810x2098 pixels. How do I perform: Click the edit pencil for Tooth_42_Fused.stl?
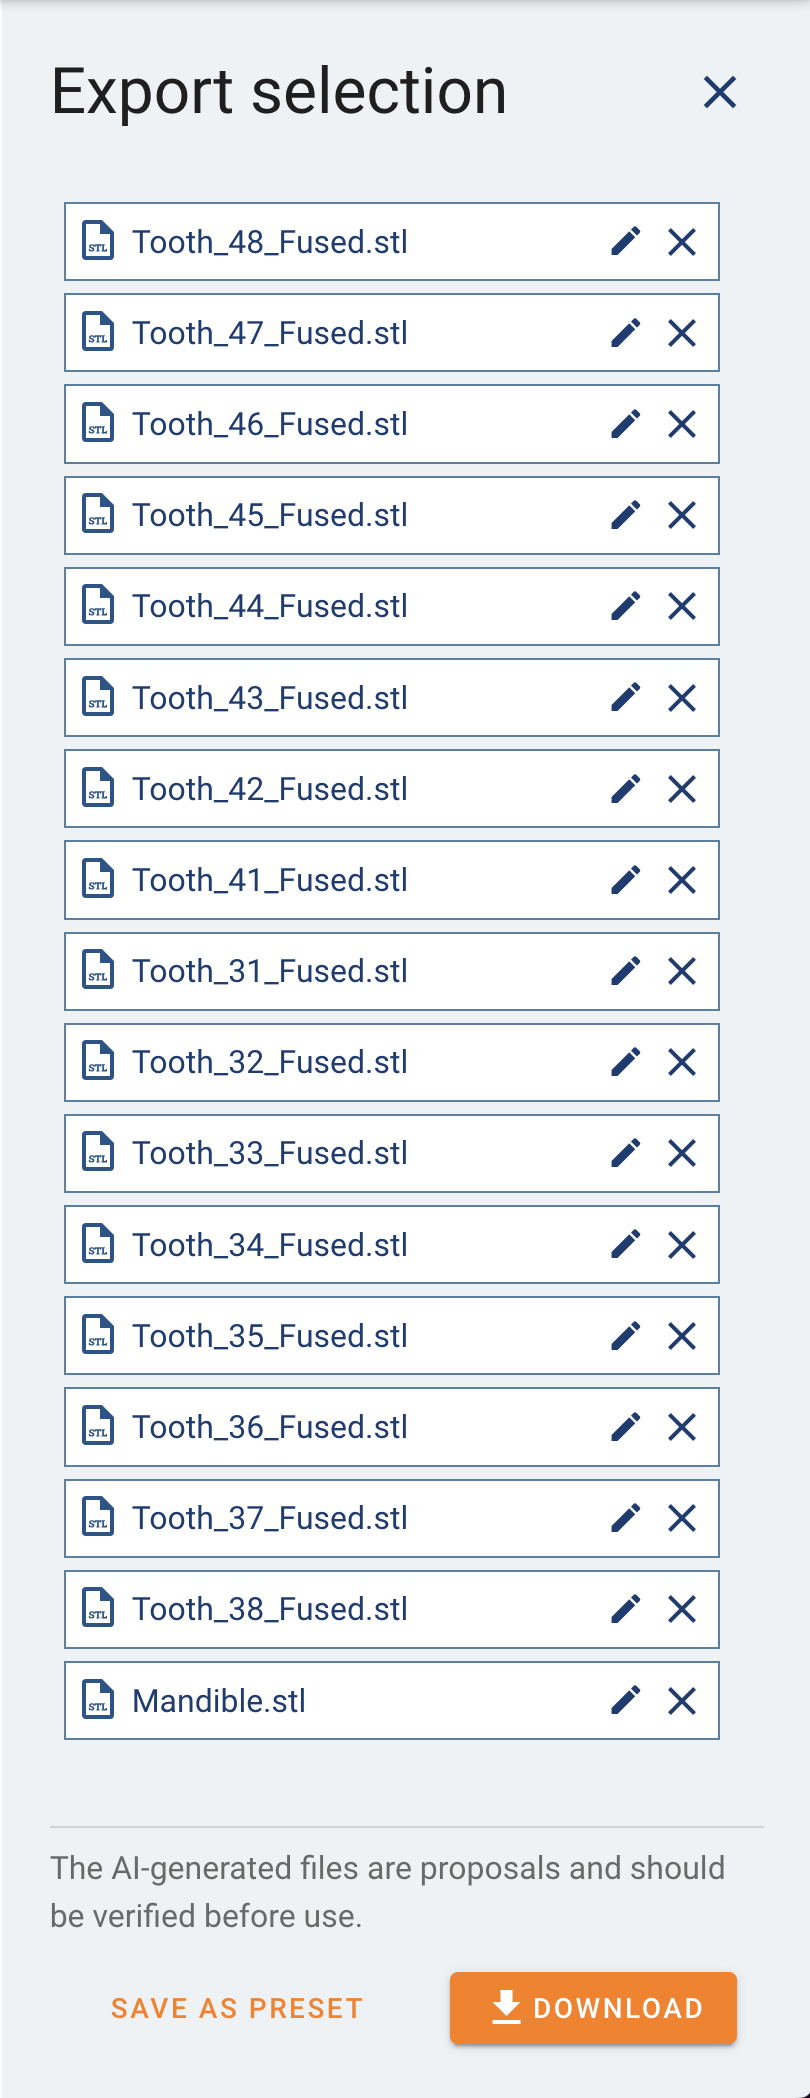[626, 789]
